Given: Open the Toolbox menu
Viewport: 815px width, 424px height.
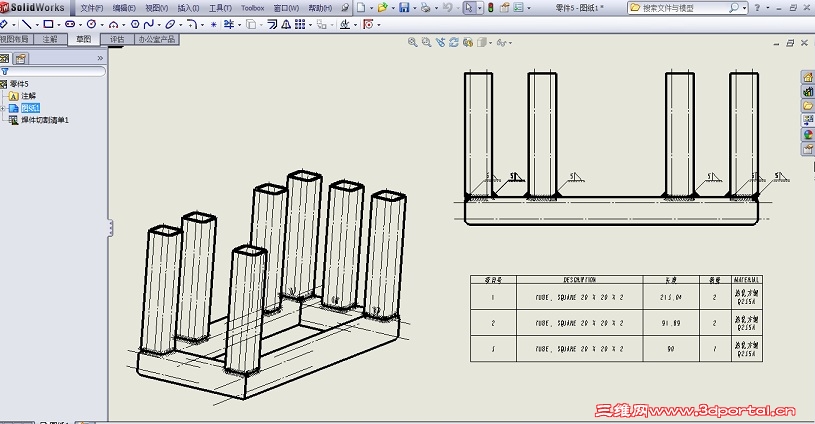Looking at the screenshot, I should pyautogui.click(x=253, y=8).
